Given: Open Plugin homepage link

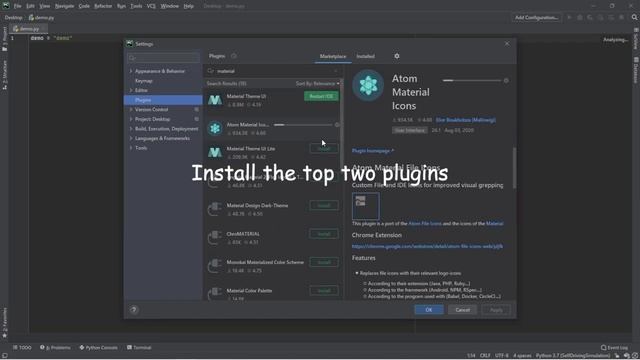Looking at the screenshot, I should pos(373,151).
